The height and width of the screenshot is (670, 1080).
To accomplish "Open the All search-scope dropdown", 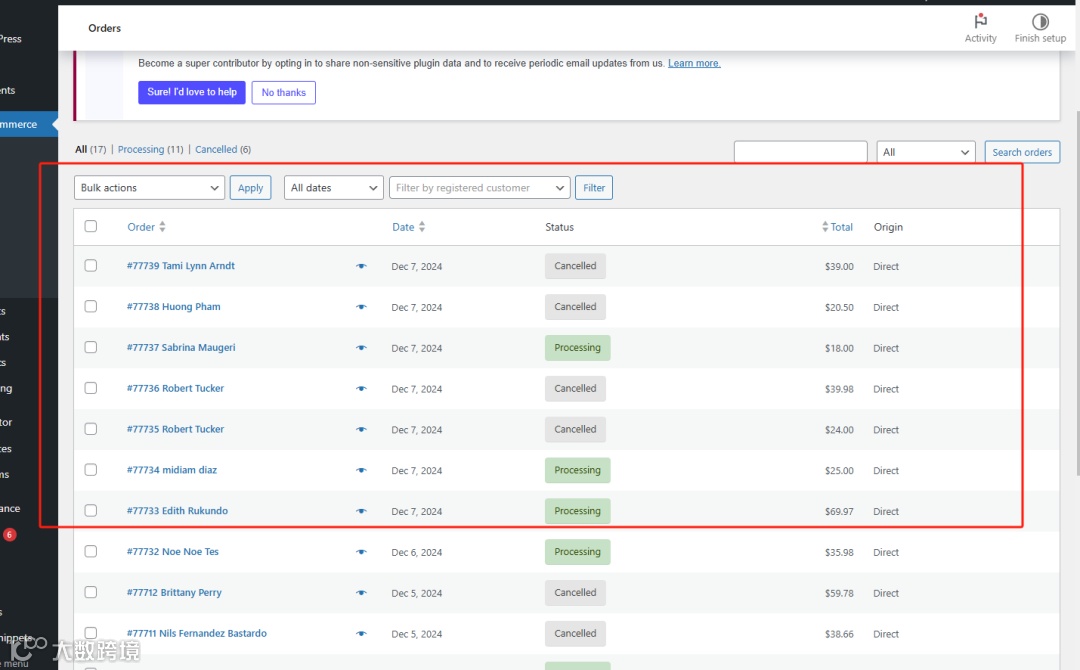I will tap(926, 152).
